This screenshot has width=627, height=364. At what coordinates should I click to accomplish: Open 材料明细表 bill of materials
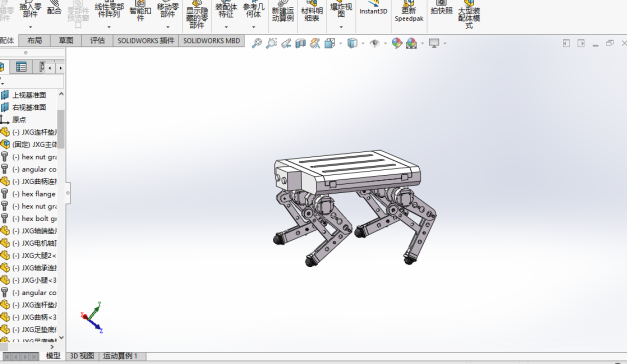pos(312,12)
